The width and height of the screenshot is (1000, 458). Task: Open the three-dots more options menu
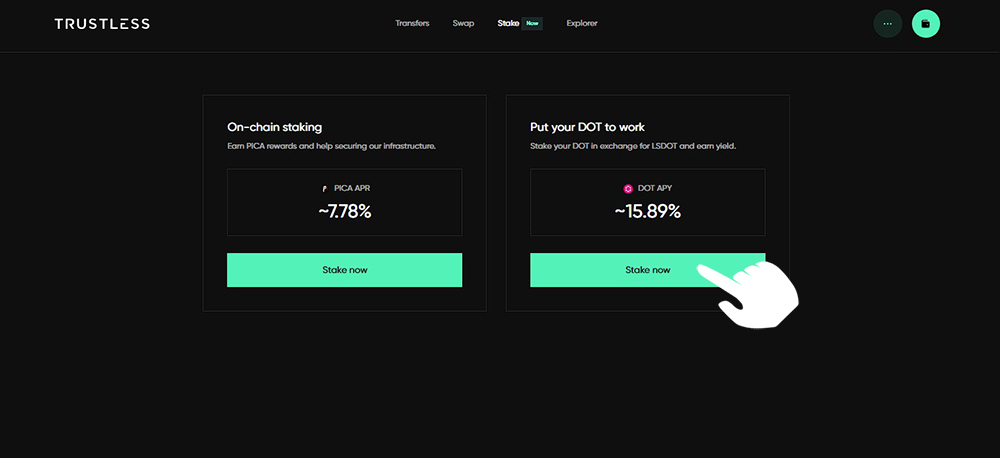(888, 24)
